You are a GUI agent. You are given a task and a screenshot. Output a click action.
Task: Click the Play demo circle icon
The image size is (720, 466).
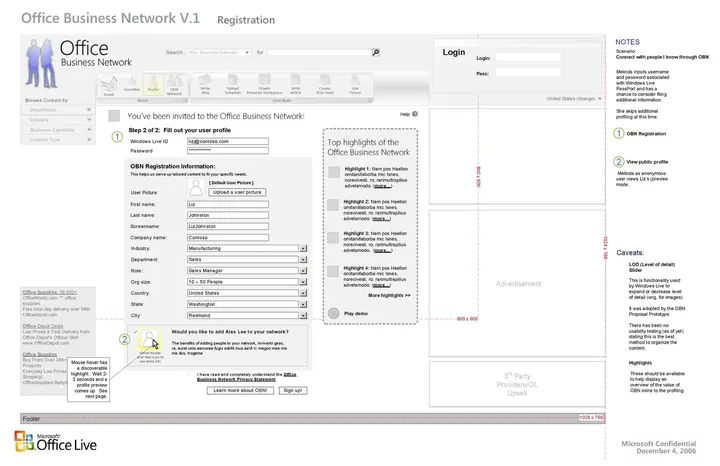(334, 314)
